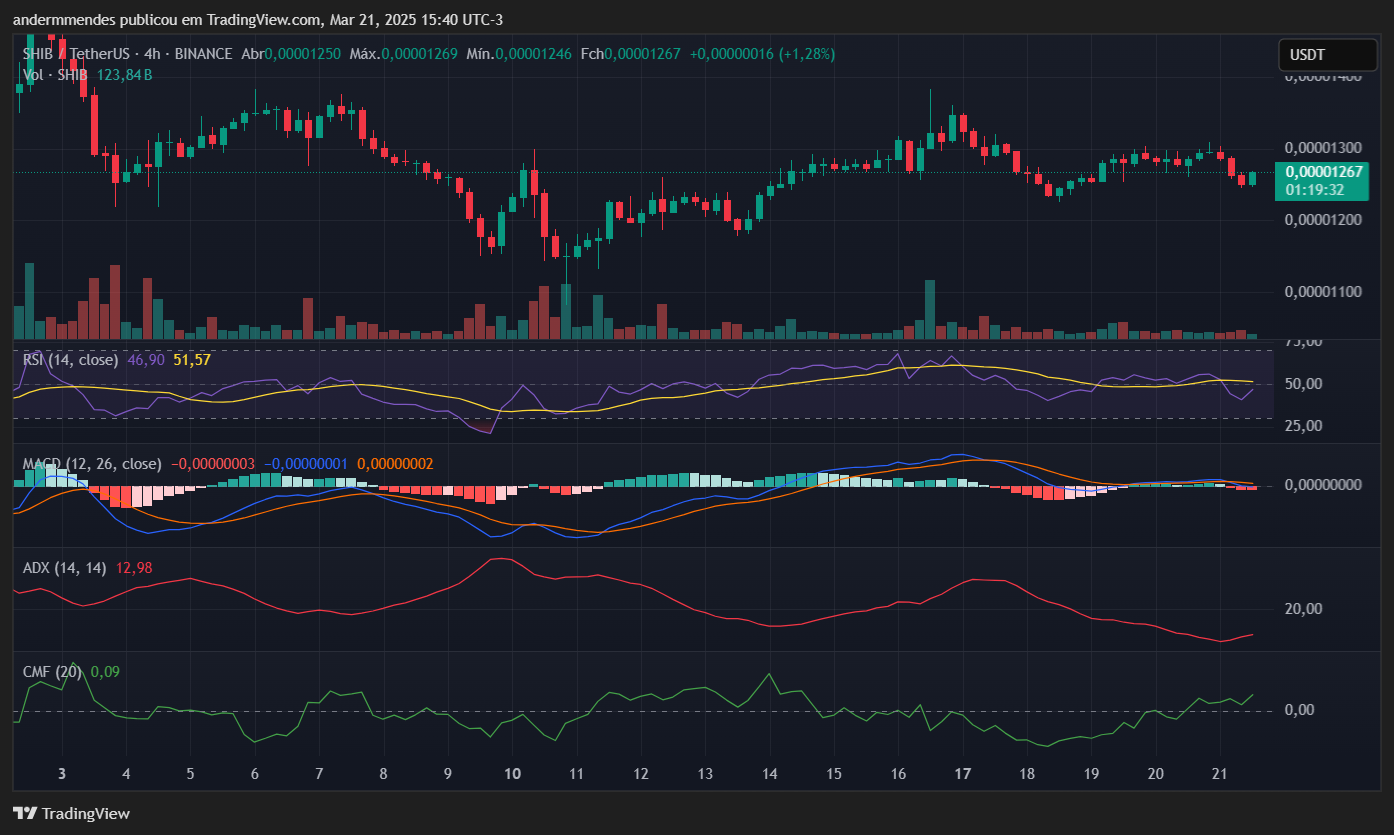Click day 20 on the time axis
1394x835 pixels.
(1155, 774)
